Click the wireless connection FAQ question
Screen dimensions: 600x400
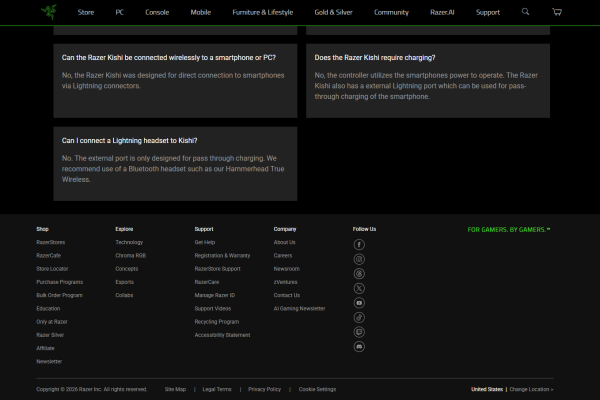pyautogui.click(x=169, y=57)
